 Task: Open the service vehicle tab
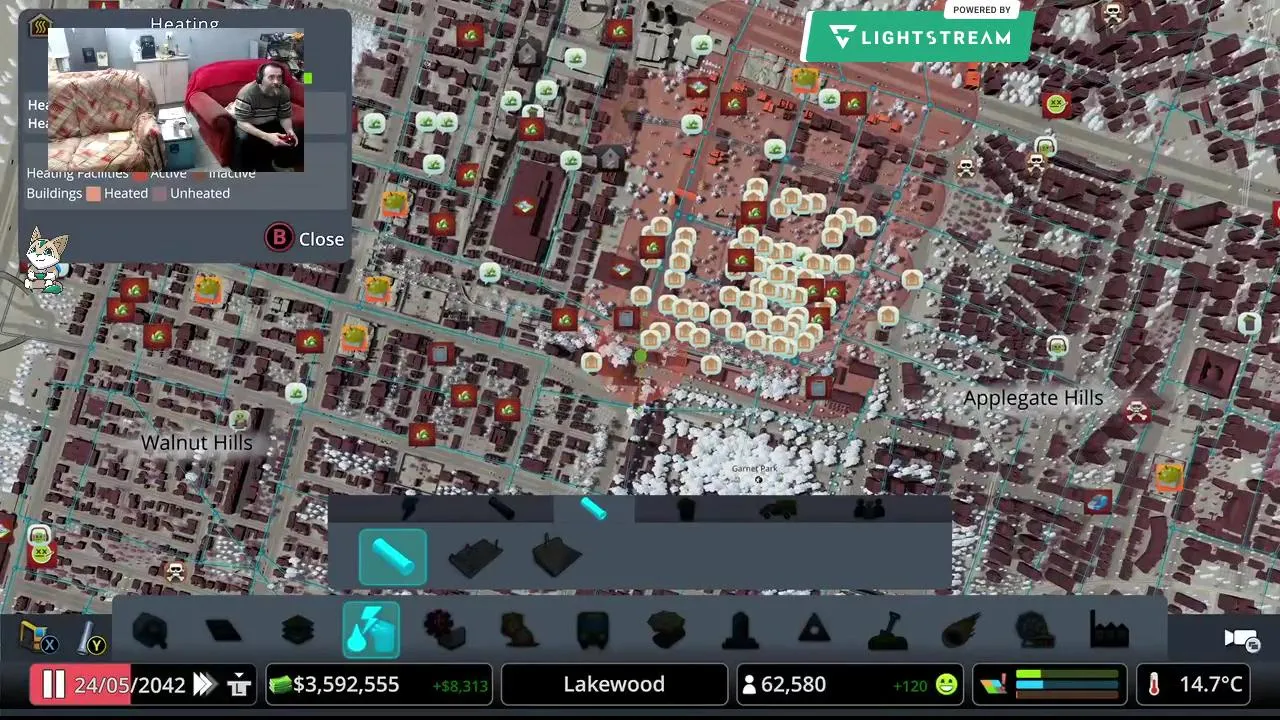pos(777,508)
